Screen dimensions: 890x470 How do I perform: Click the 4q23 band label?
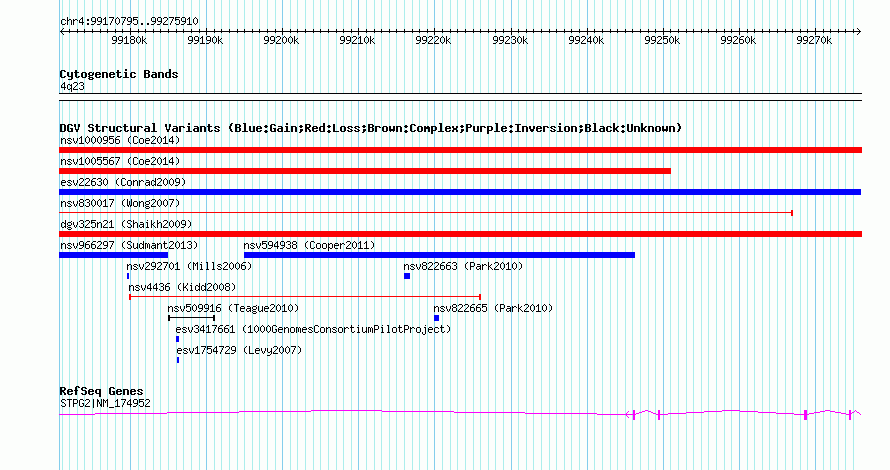(x=72, y=87)
